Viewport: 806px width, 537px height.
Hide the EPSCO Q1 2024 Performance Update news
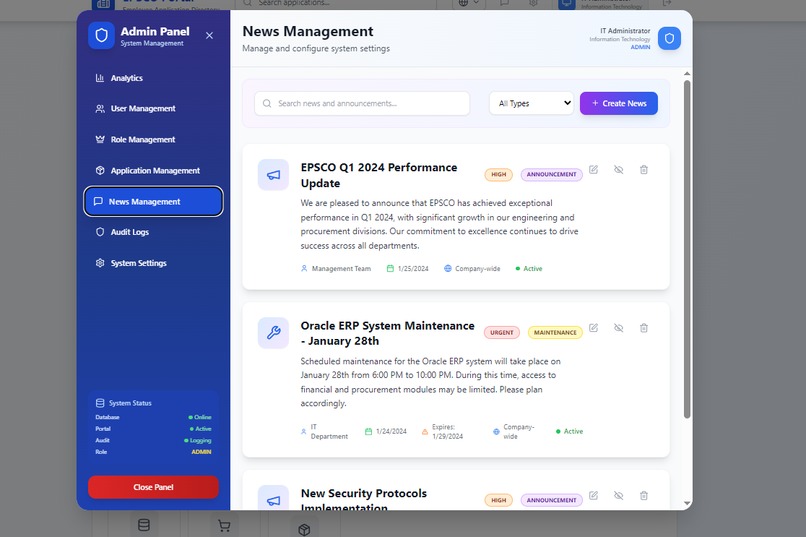618,170
